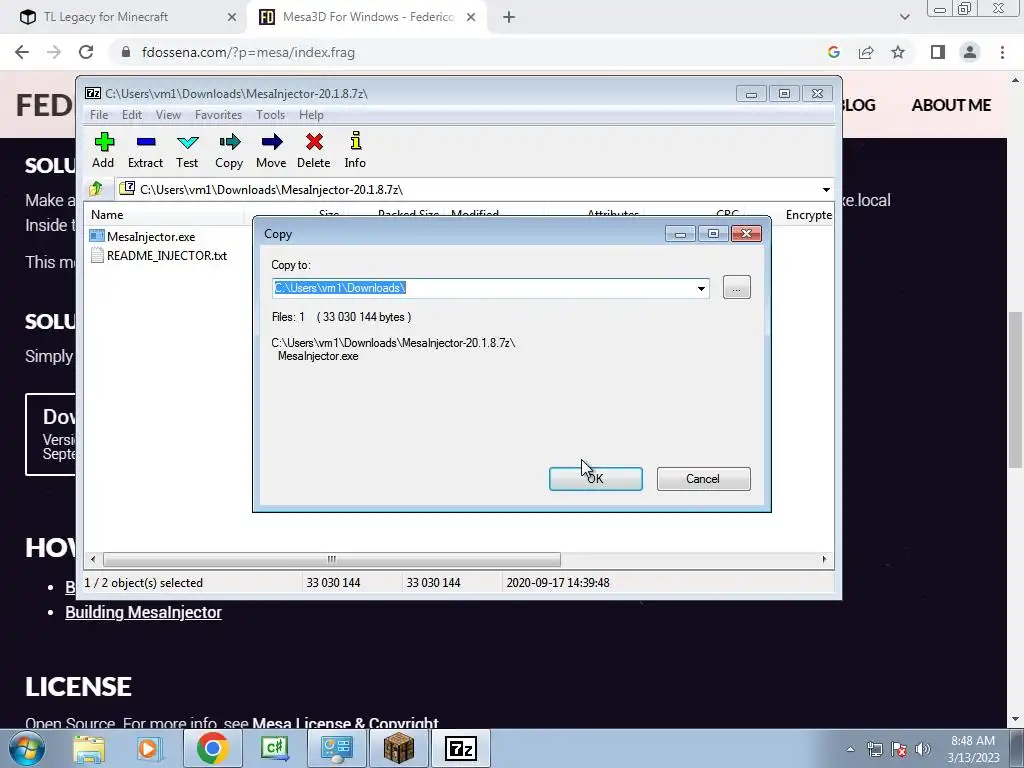
Task: Open the Chrome three-dot menu
Action: click(1002, 52)
